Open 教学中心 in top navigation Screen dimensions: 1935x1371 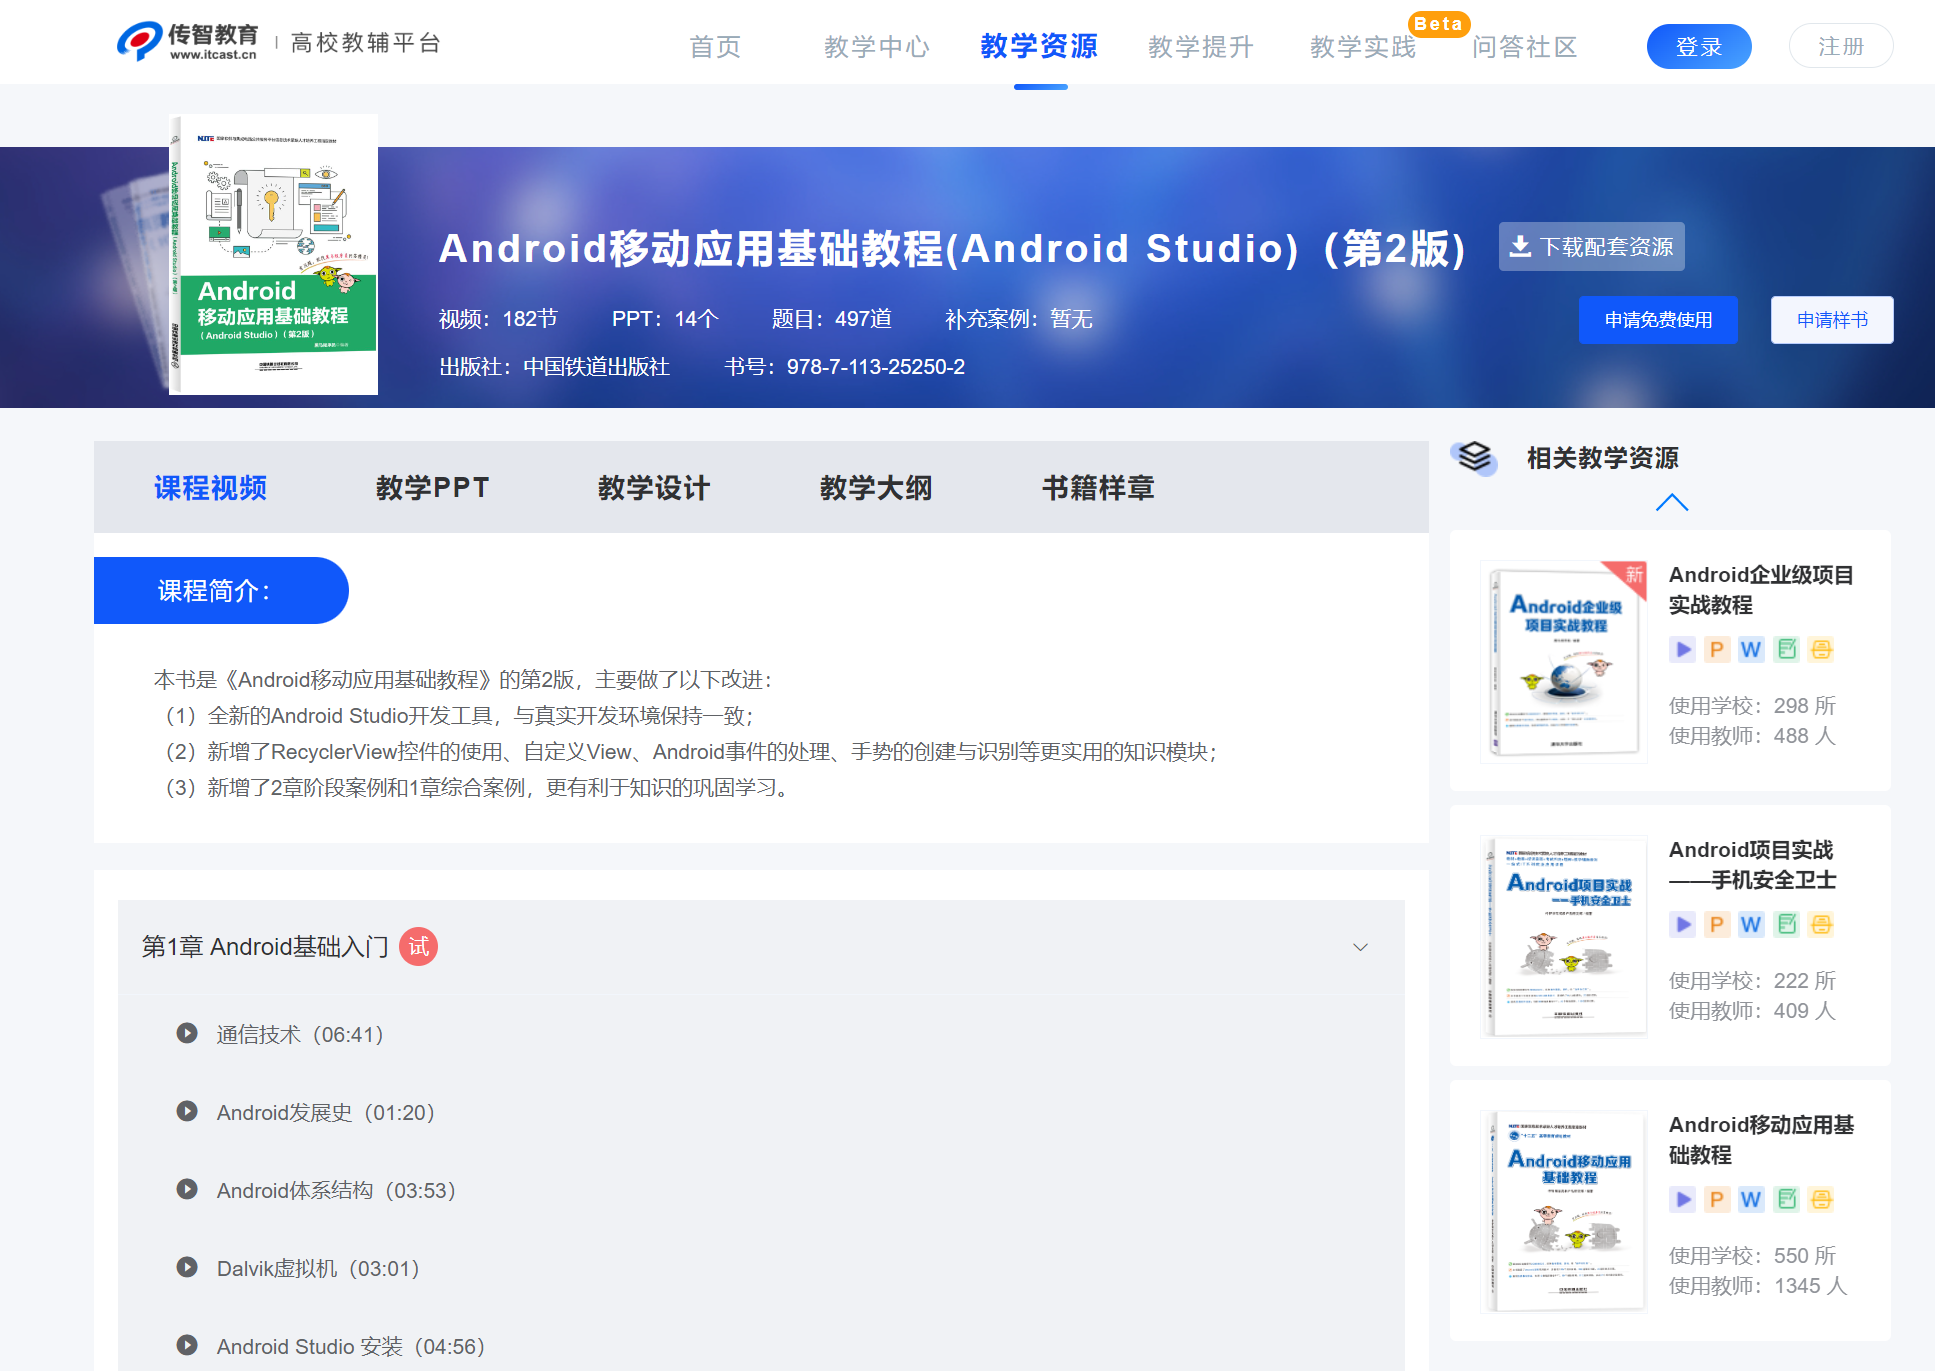877,47
